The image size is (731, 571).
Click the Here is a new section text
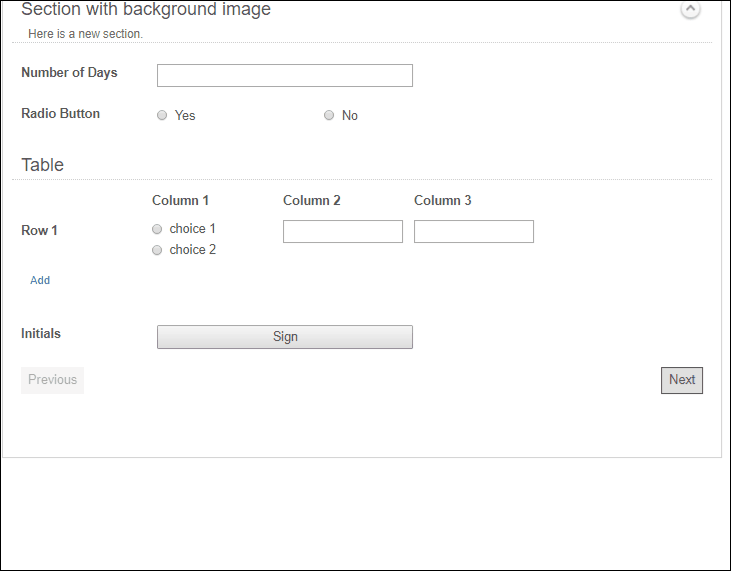pyautogui.click(x=85, y=34)
